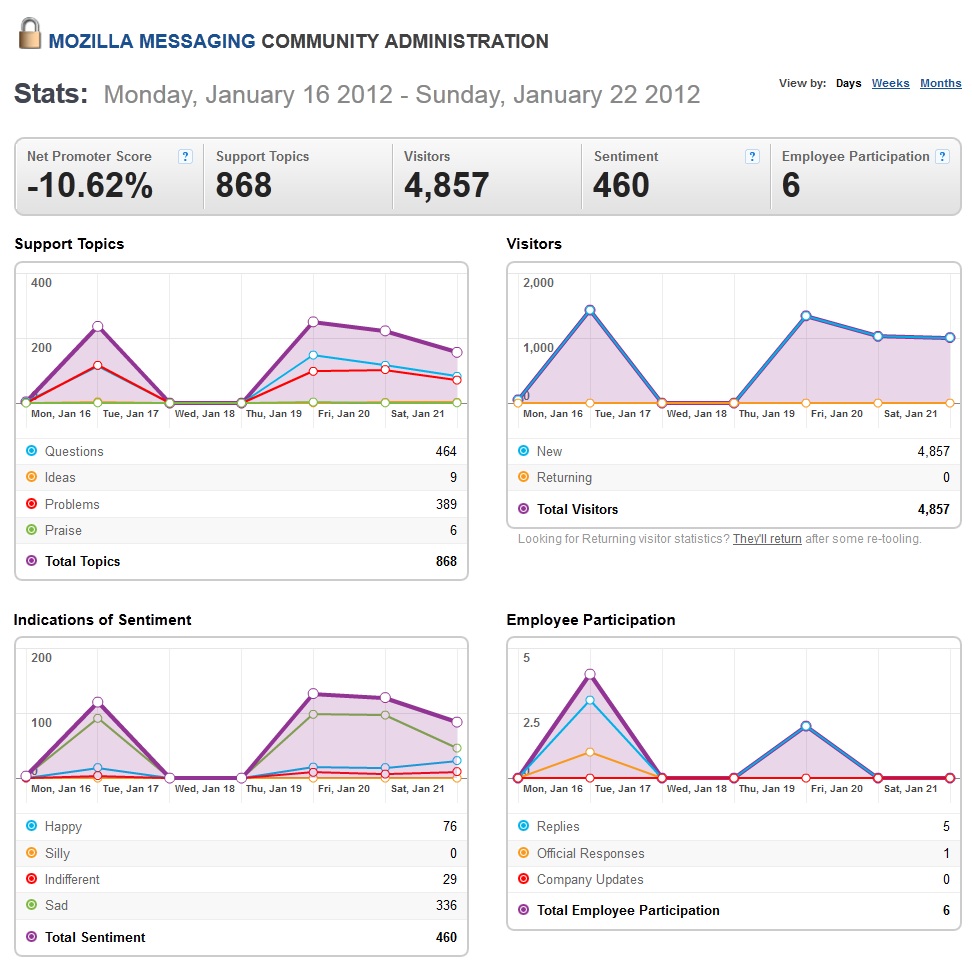The width and height of the screenshot is (972, 980).
Task: Click the Questions legend circle icon
Action: (x=31, y=451)
